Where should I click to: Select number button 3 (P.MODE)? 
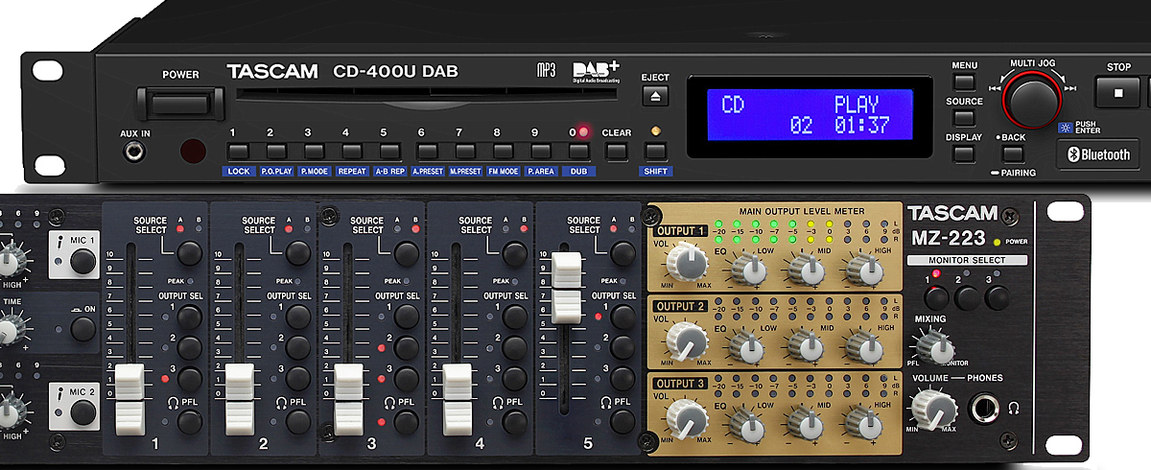tap(314, 152)
